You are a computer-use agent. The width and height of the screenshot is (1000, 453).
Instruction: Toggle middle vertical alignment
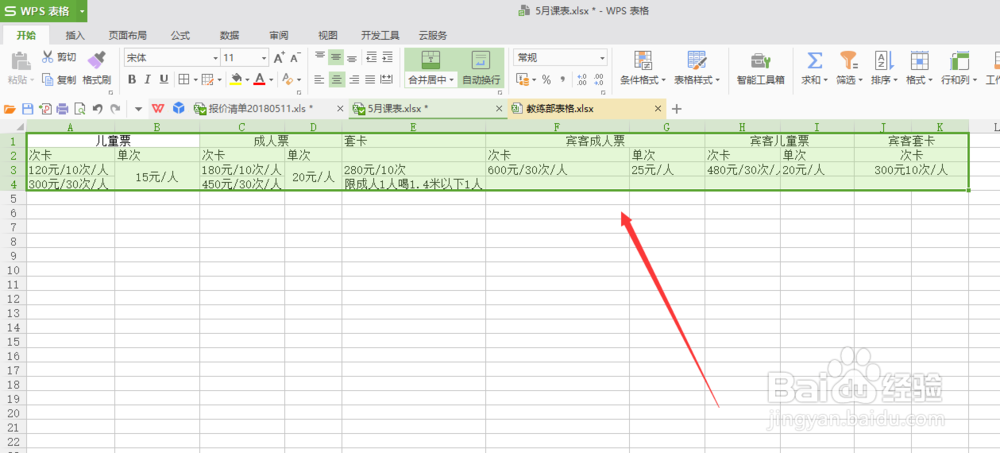(336, 57)
